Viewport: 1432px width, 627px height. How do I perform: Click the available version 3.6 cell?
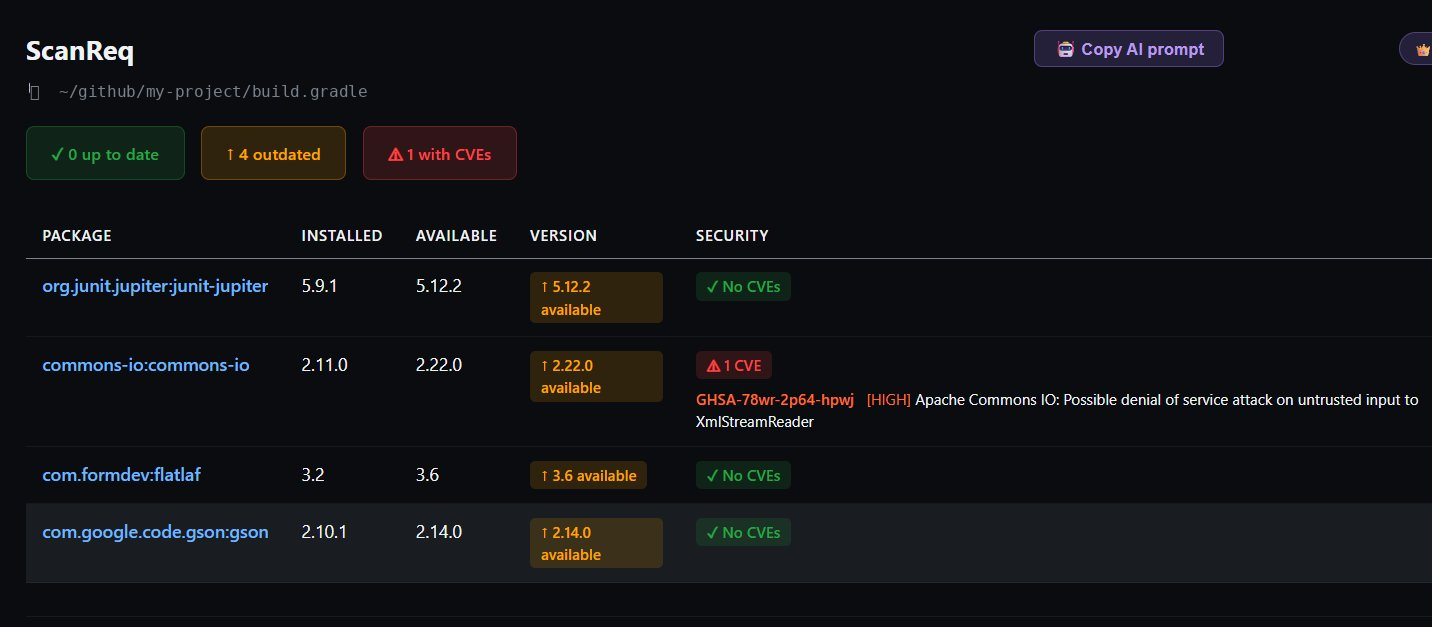427,475
